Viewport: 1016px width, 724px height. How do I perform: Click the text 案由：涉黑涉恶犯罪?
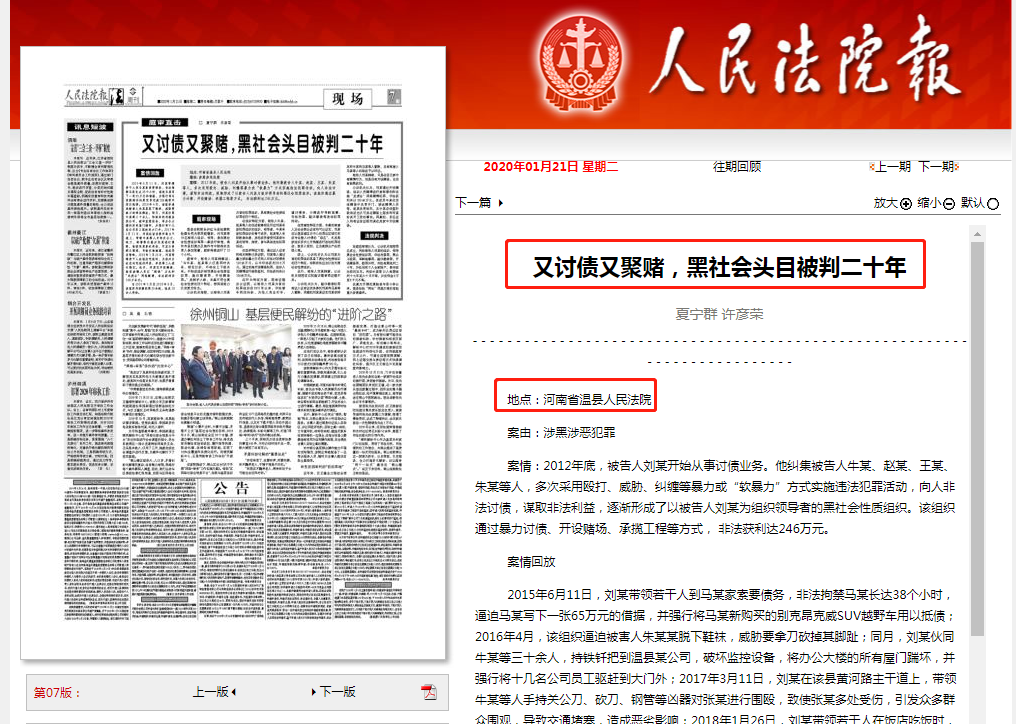[561, 432]
